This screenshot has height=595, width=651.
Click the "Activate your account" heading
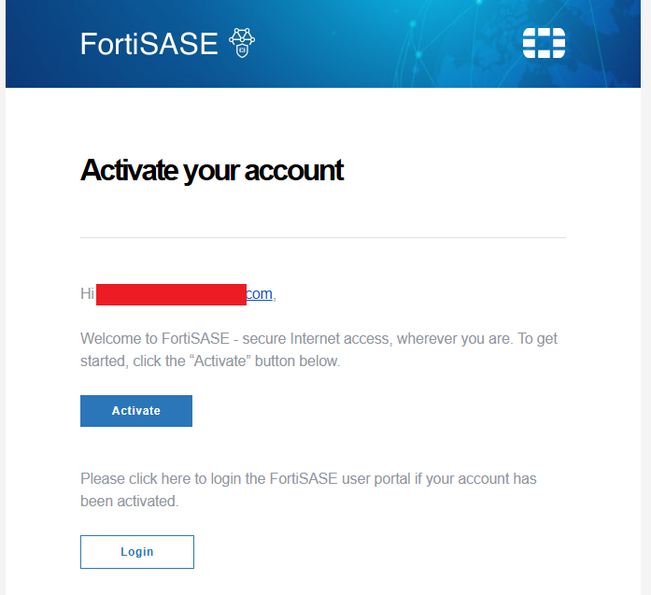click(211, 170)
